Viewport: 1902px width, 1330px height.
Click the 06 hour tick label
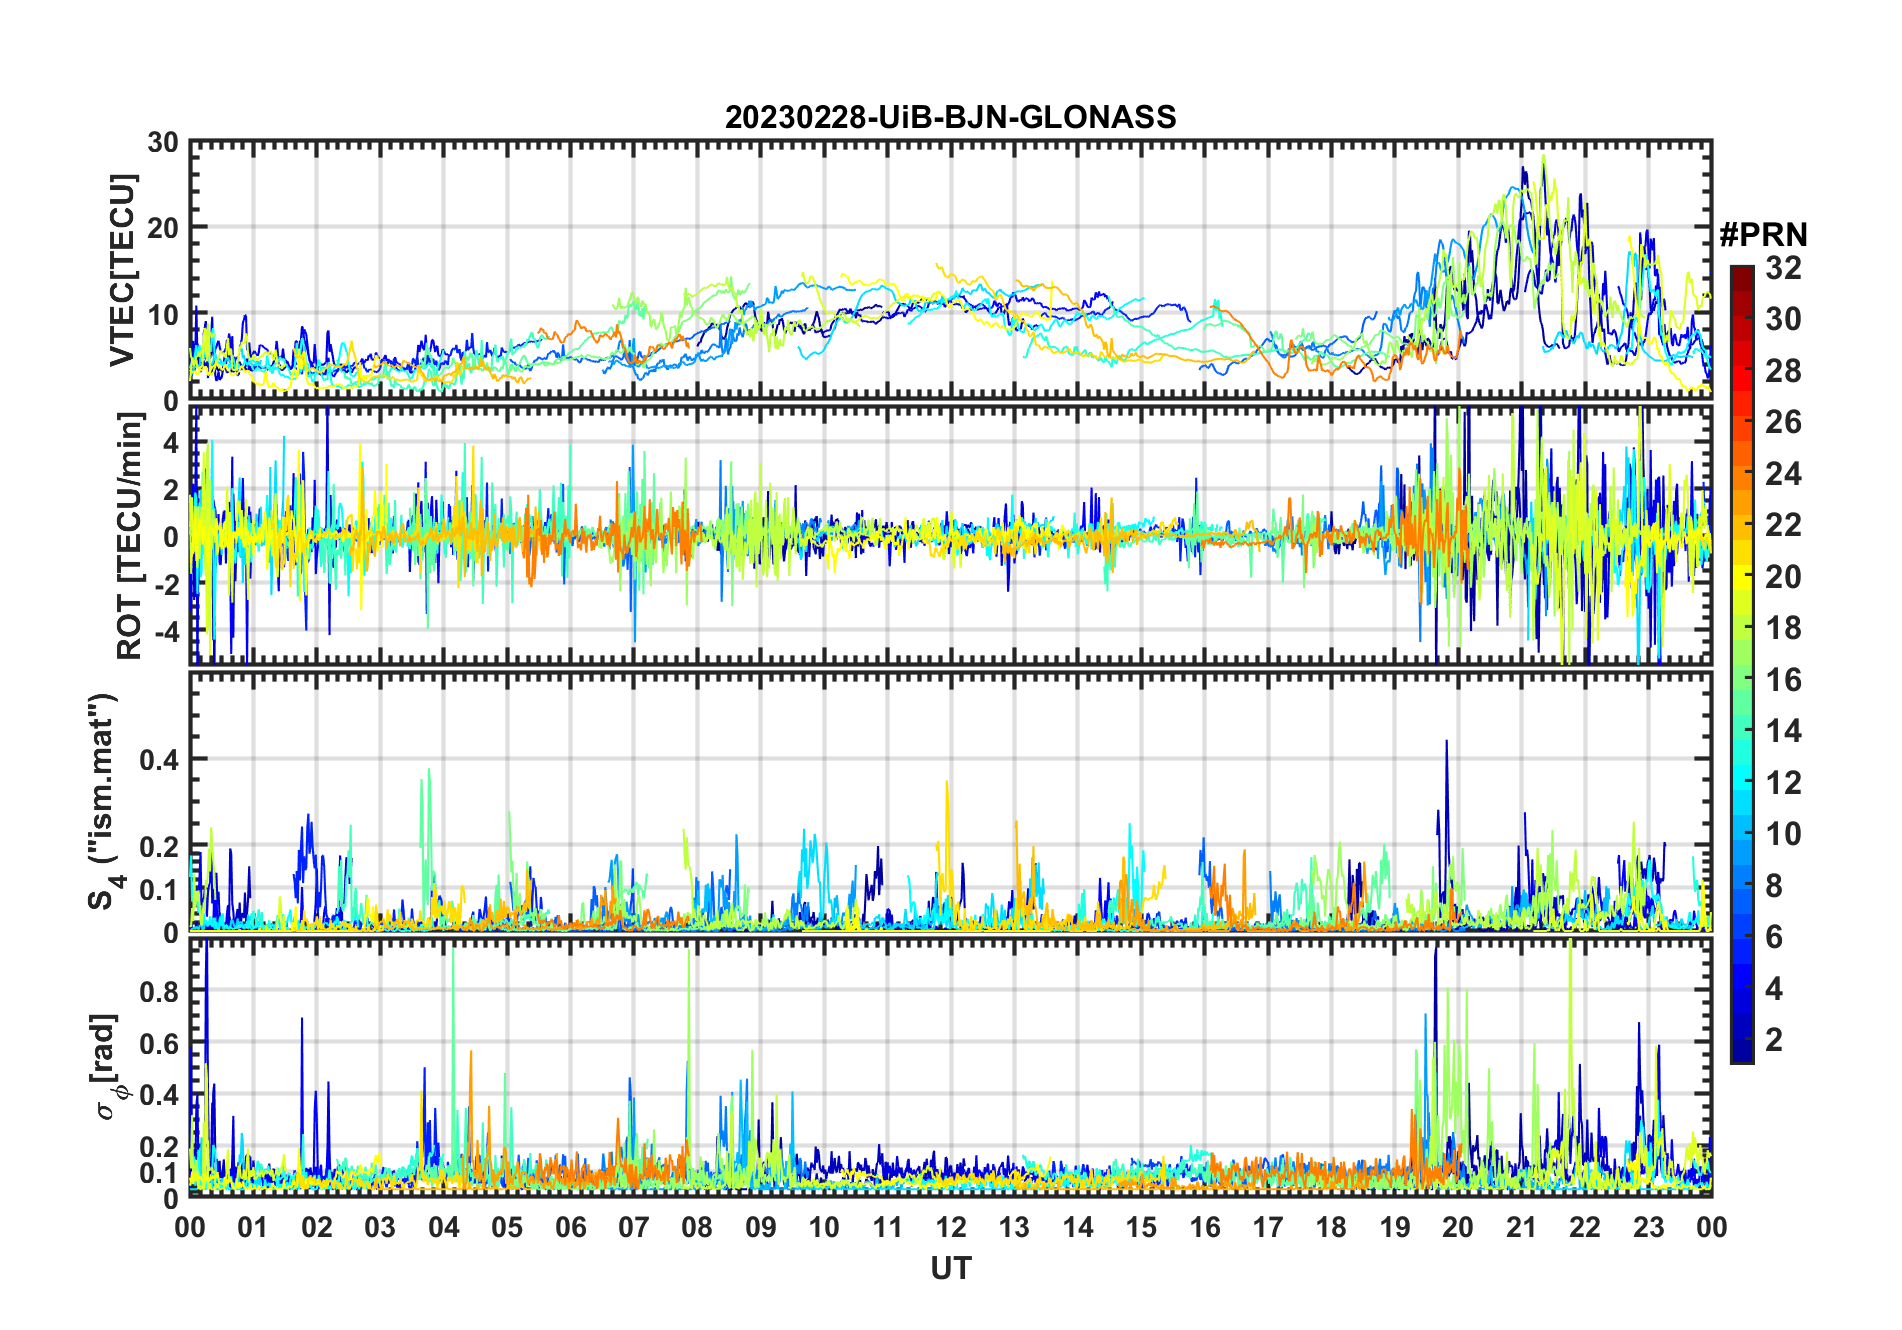point(570,1227)
